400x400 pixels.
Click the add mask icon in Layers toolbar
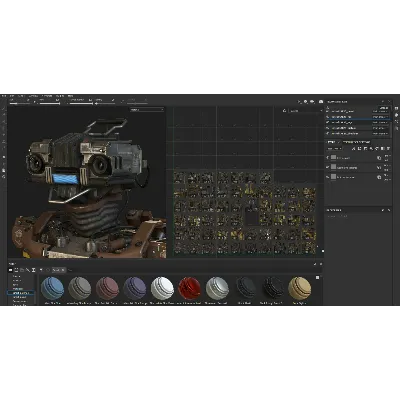pyautogui.click(x=359, y=148)
